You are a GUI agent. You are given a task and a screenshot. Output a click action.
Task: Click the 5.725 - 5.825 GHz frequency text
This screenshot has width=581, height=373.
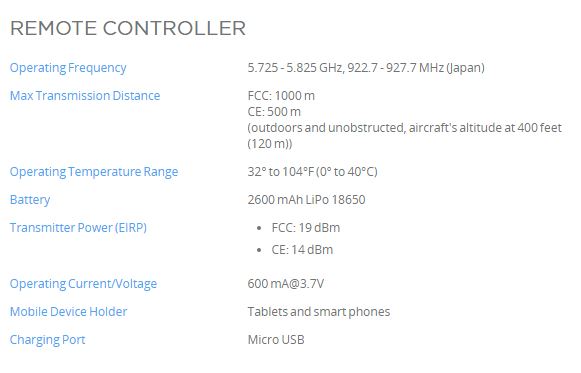coord(295,68)
